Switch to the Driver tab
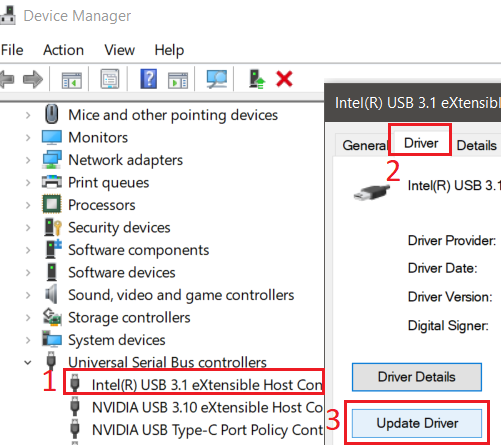501x445 pixels. tap(421, 143)
